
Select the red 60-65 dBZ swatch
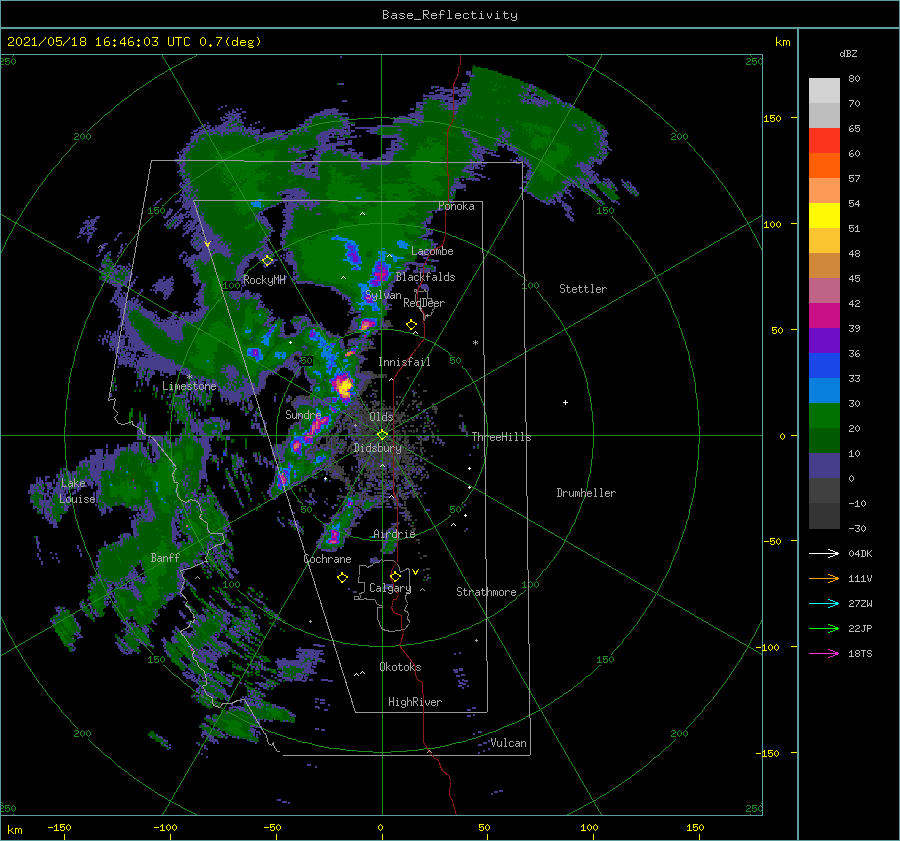click(824, 141)
